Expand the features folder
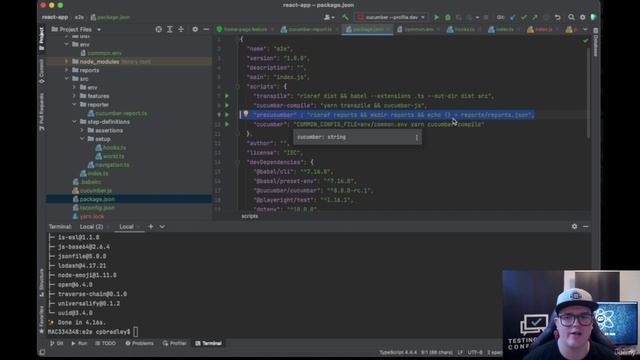Screen dimensions: 640x360 [74, 96]
